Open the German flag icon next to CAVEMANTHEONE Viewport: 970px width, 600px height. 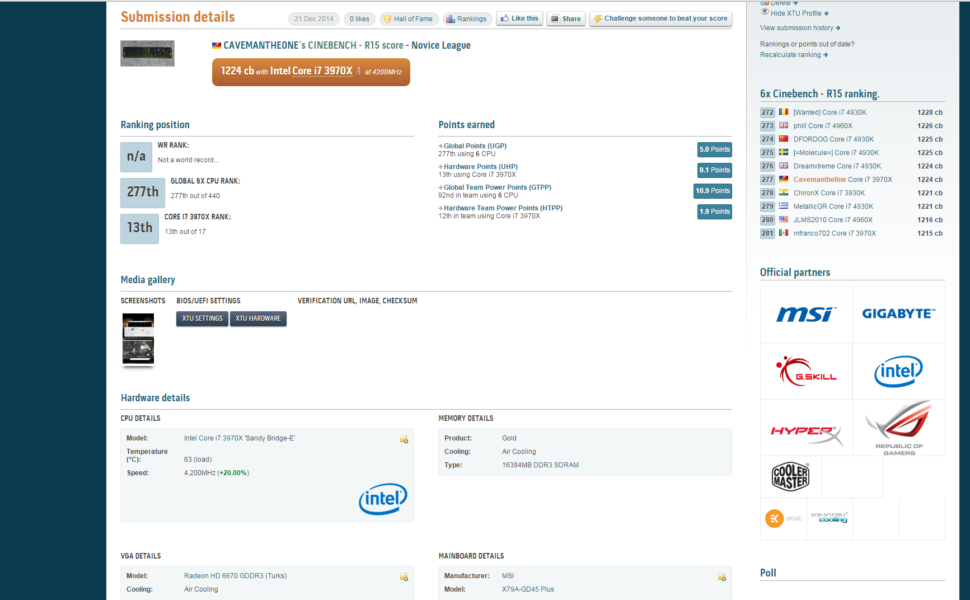coord(217,46)
